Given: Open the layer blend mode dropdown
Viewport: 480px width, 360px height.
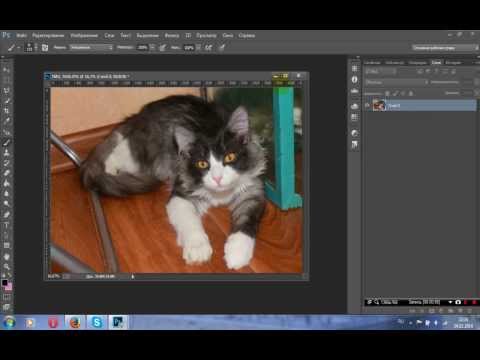Looking at the screenshot, I should [396, 82].
